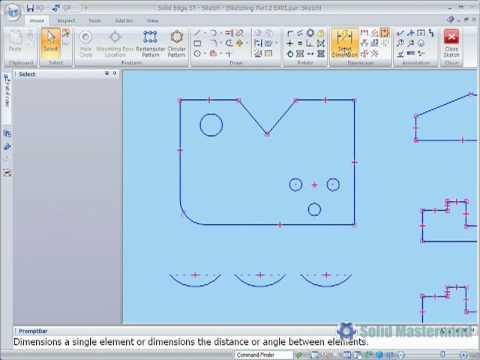Screen dimensions: 480x360
Task: Activate the Smart Dimension tool
Action: [x=345, y=43]
